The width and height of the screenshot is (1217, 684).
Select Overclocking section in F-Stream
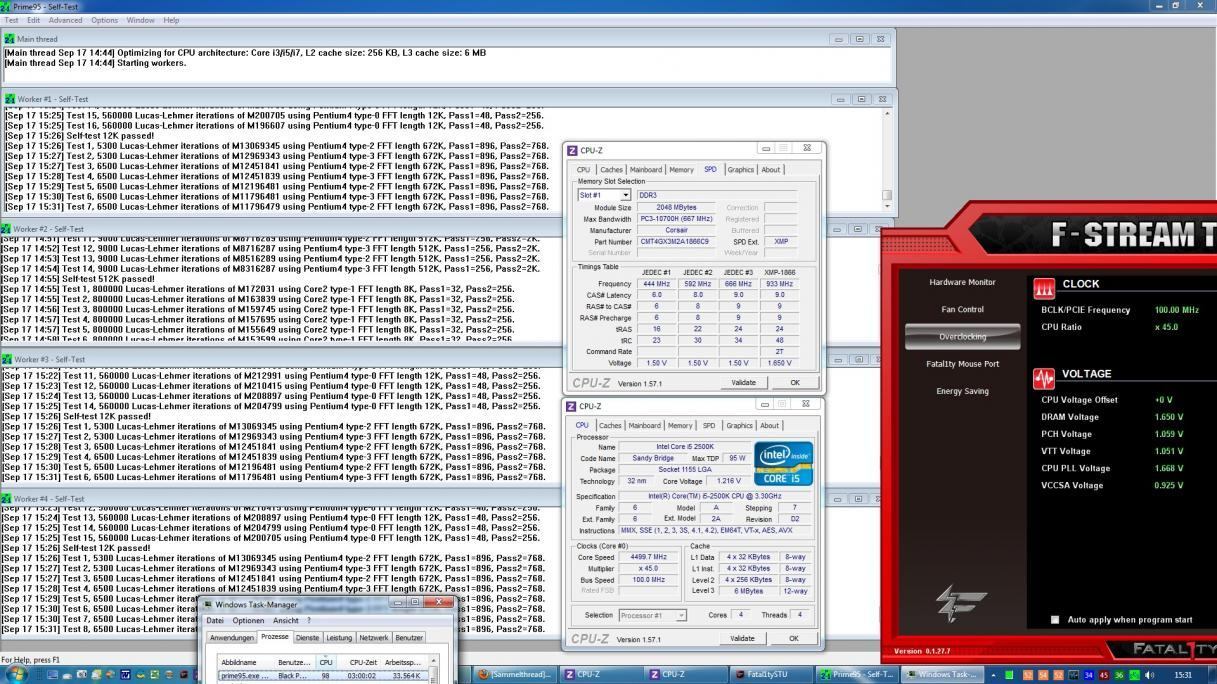(x=962, y=337)
